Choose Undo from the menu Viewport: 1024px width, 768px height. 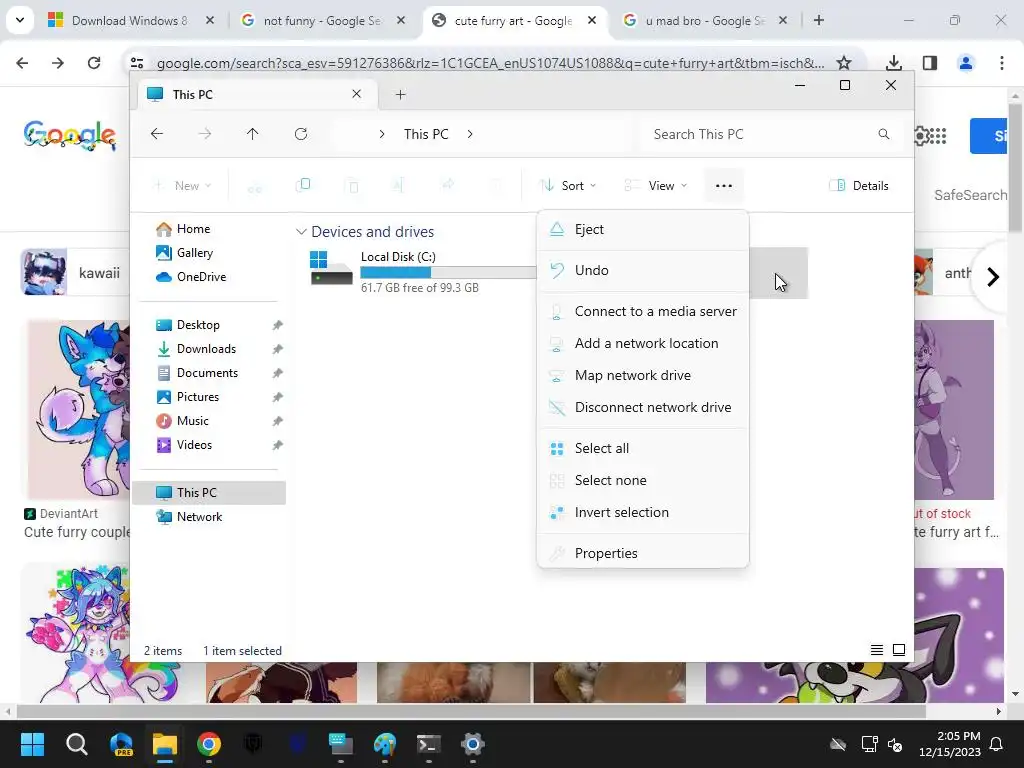coord(642,270)
